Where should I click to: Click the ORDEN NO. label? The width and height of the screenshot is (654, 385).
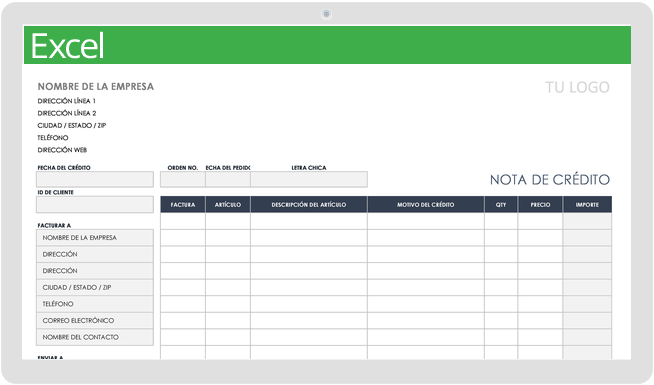point(183,168)
